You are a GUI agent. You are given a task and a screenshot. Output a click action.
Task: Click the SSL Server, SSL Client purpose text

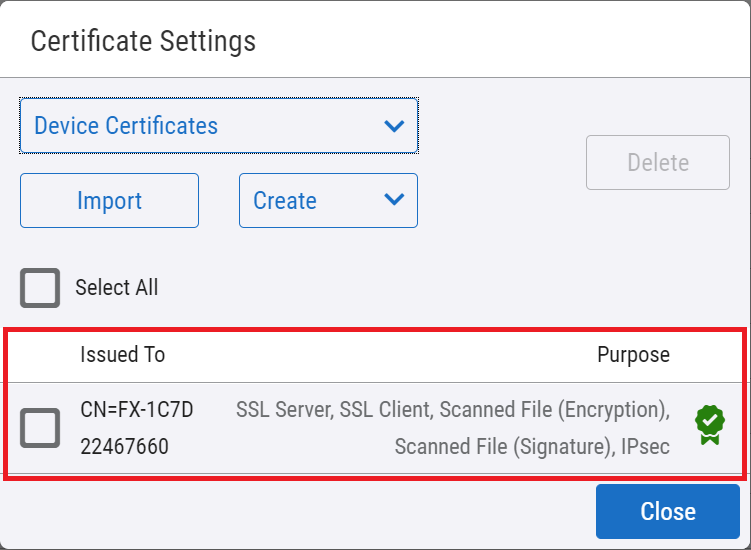pos(335,410)
